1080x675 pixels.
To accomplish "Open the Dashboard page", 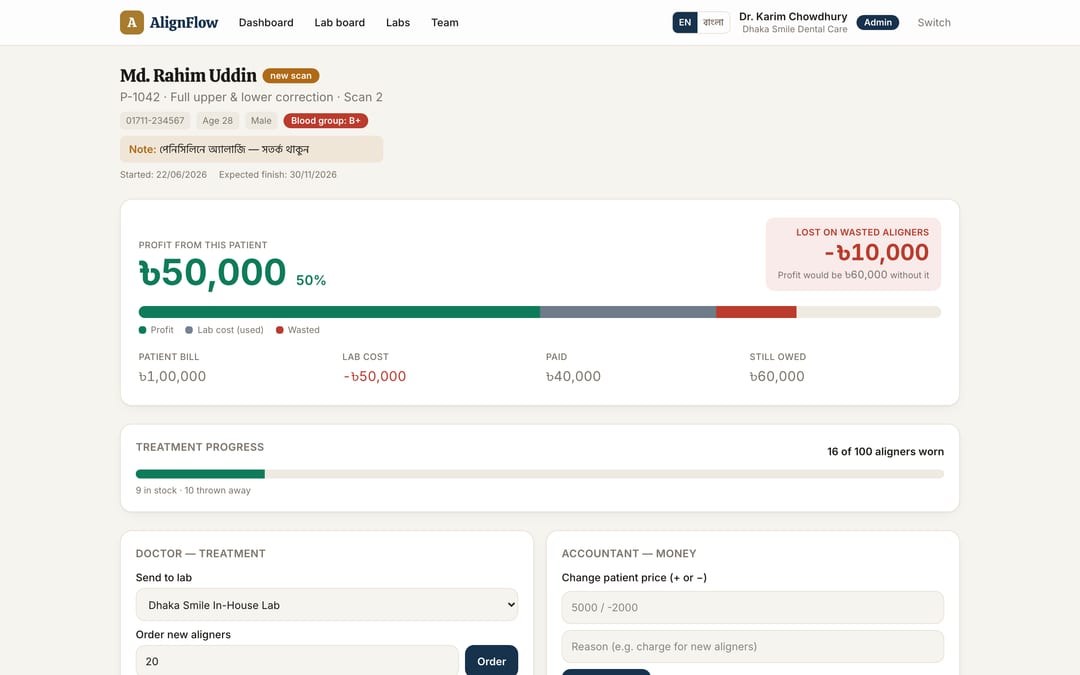I will pos(266,23).
